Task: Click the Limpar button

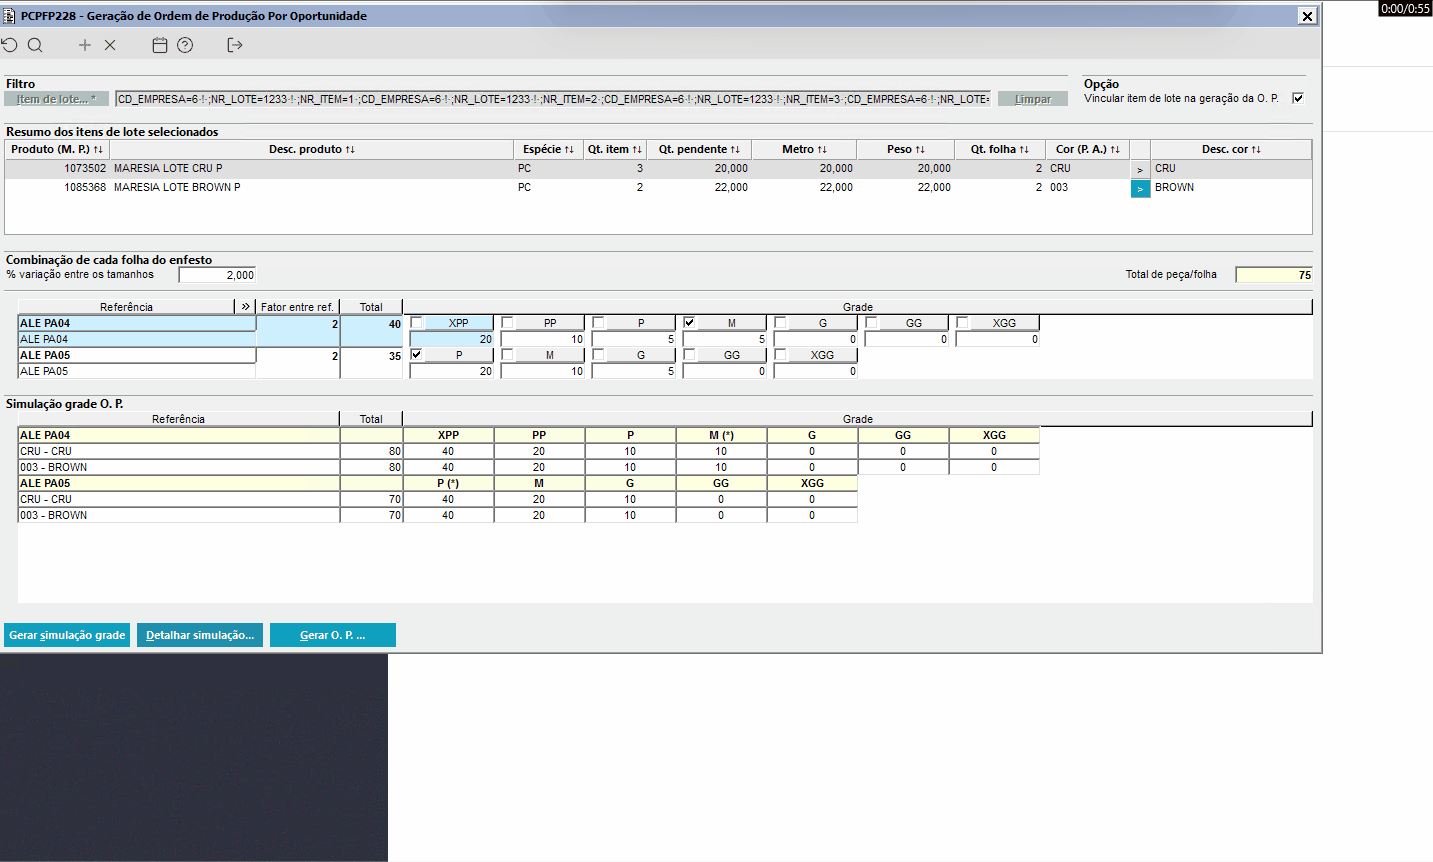Action: [1033, 99]
